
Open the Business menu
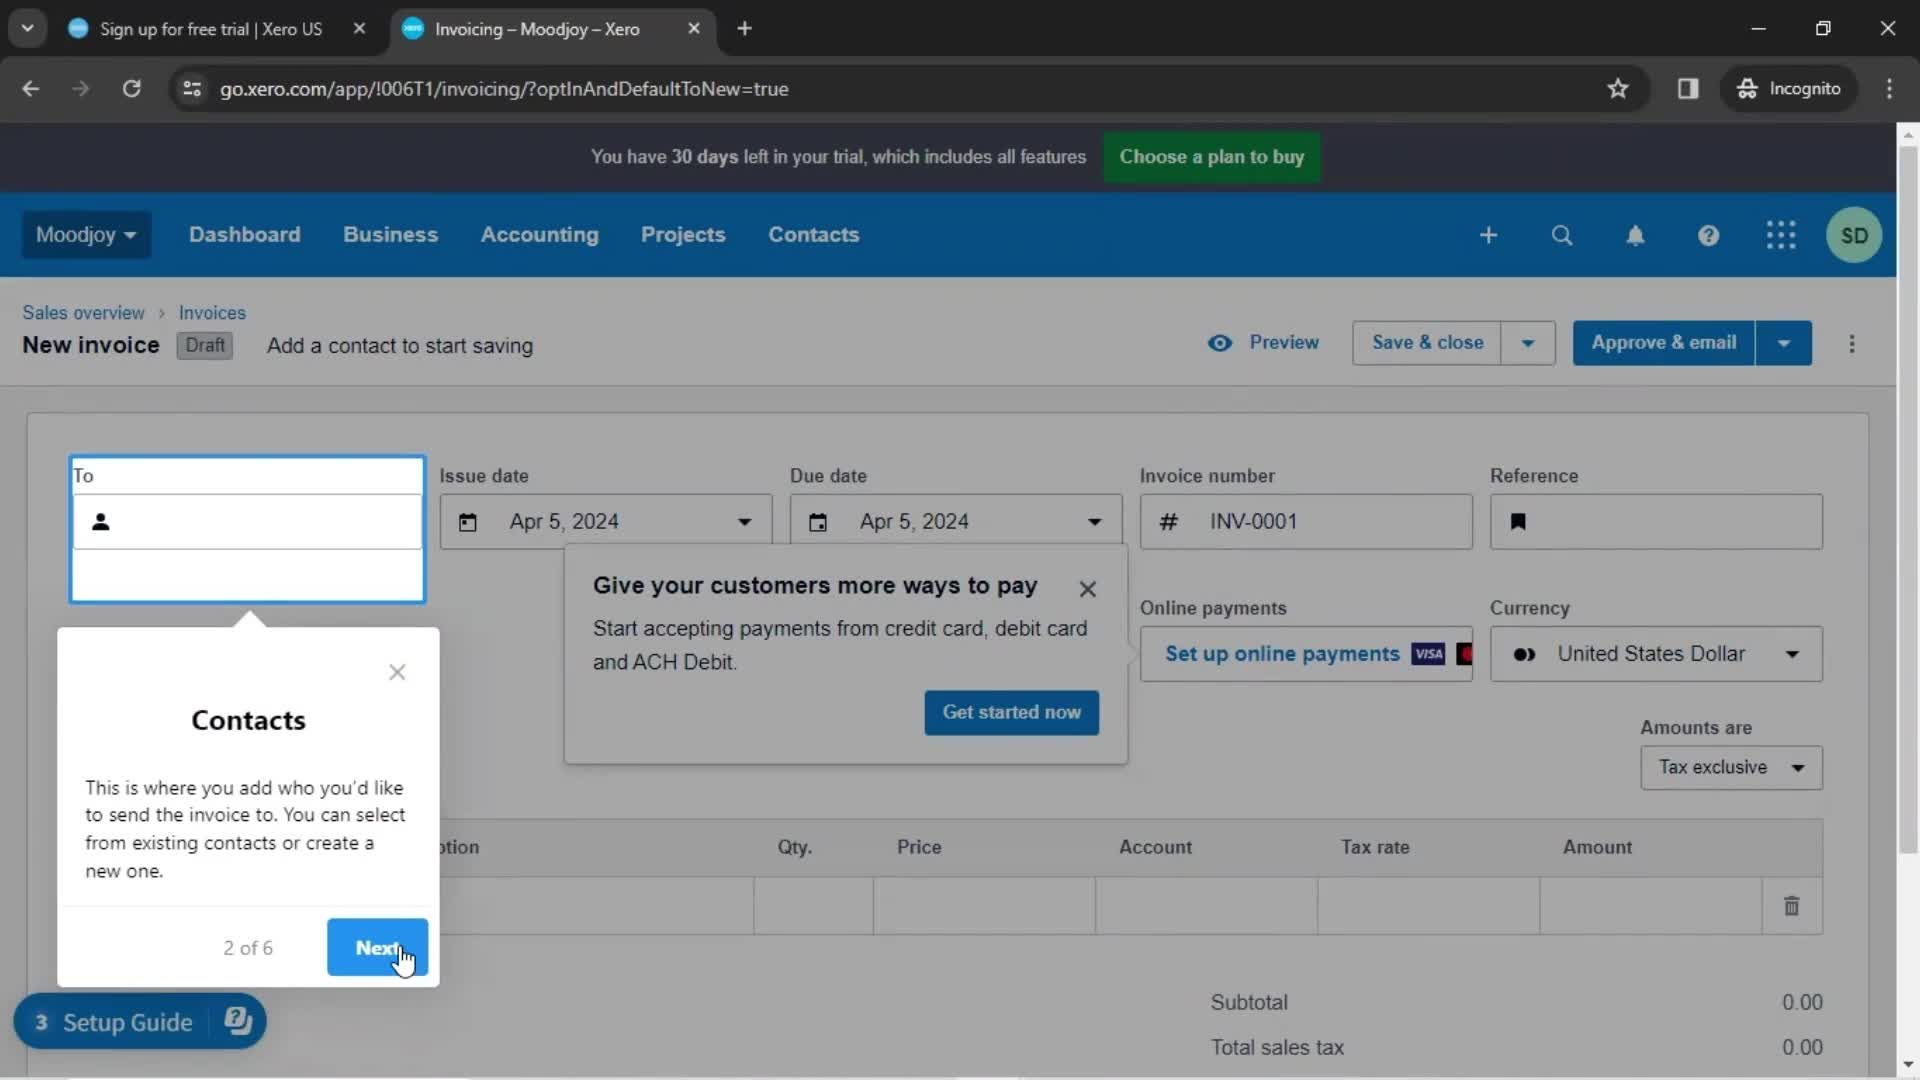390,235
